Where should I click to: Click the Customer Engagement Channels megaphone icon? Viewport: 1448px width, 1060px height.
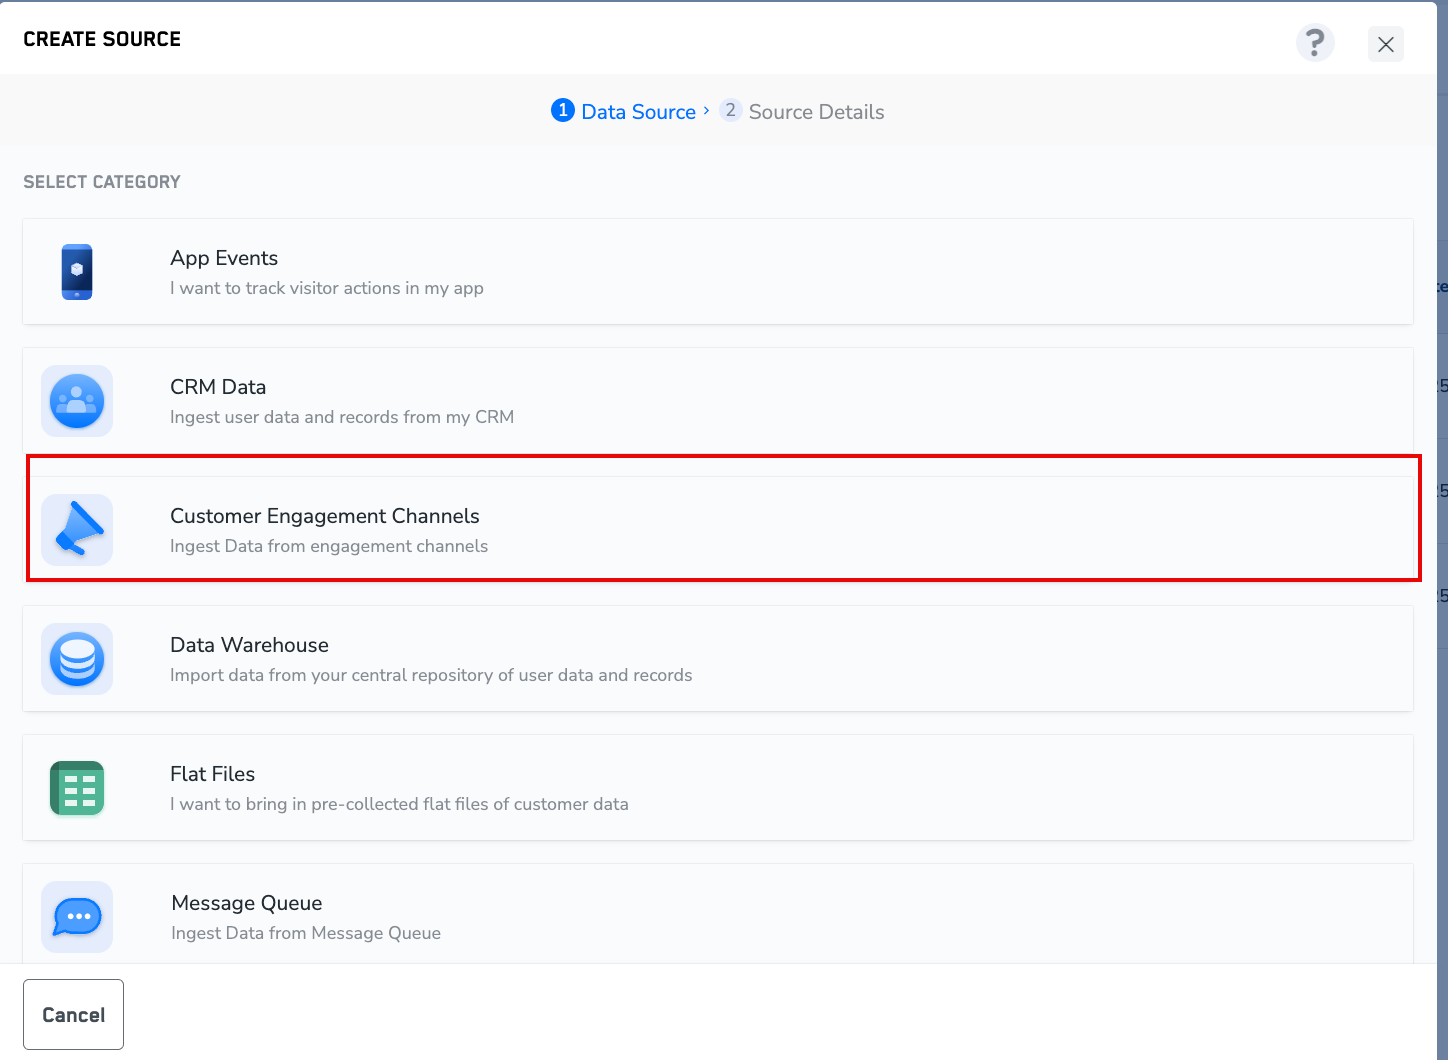coord(77,530)
